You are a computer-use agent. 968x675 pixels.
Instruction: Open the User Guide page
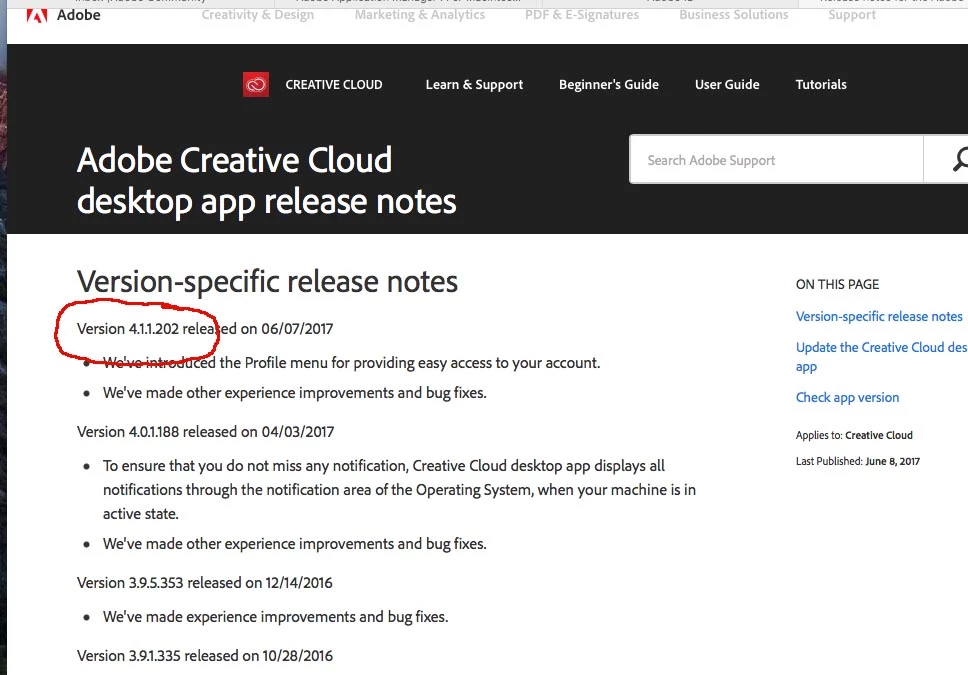tap(727, 85)
